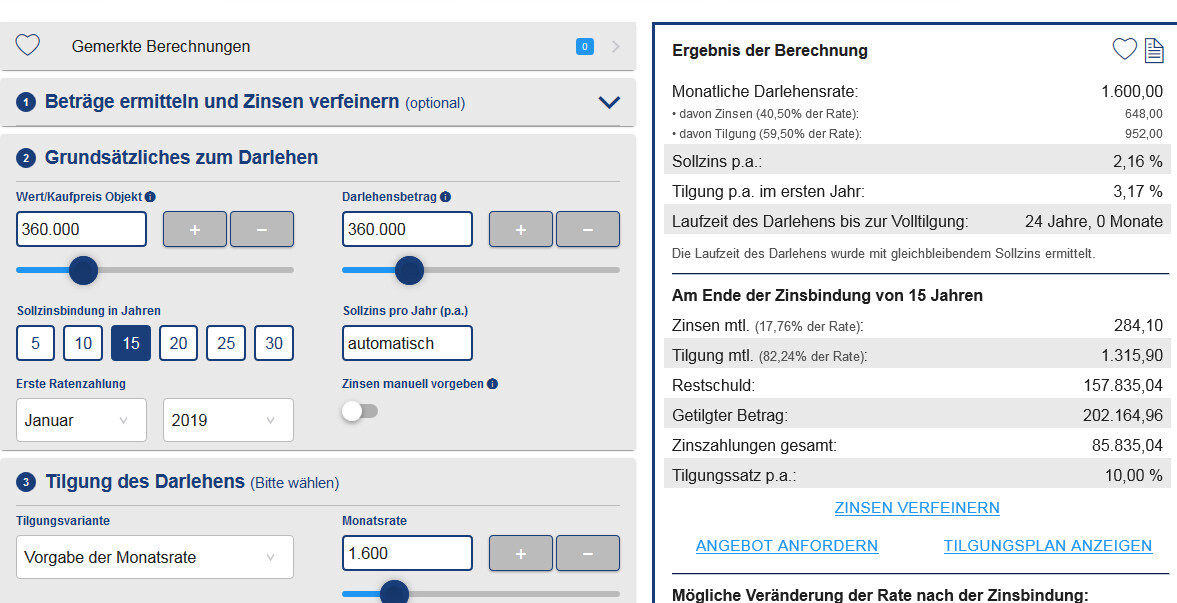Viewport: 1177px width, 603px height.
Task: Expand Beträge ermitteln und Zinsen verfeinern section
Action: (608, 102)
